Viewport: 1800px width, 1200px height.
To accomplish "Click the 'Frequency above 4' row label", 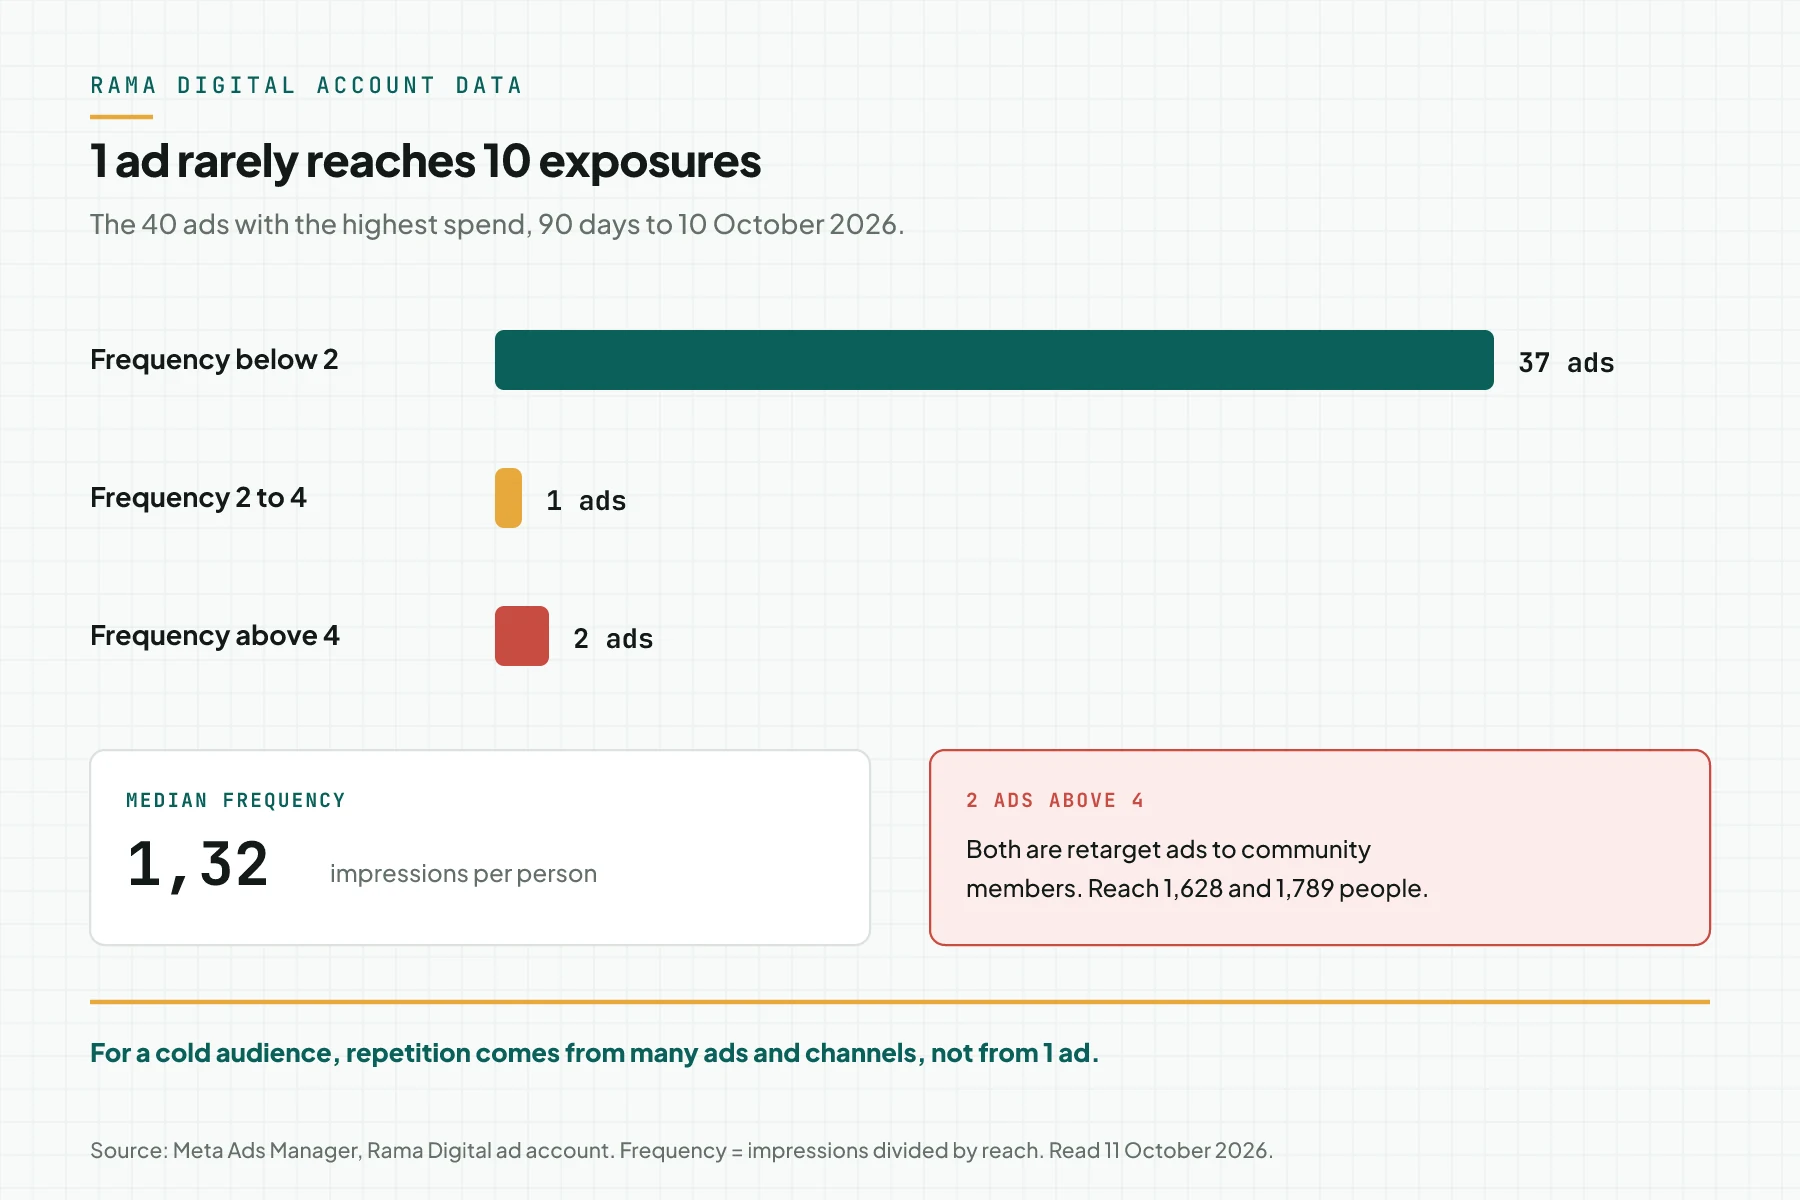I will [x=215, y=635].
